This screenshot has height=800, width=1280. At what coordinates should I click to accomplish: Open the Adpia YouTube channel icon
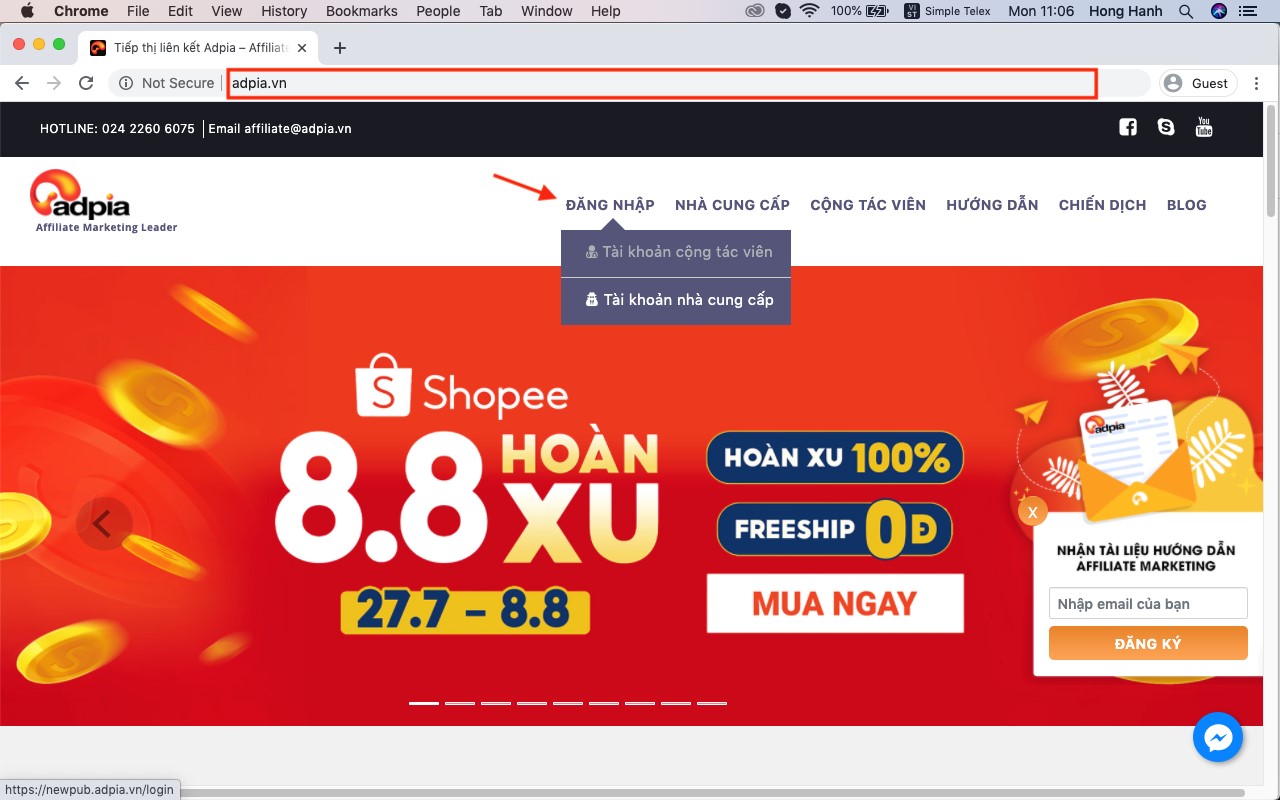[1204, 127]
